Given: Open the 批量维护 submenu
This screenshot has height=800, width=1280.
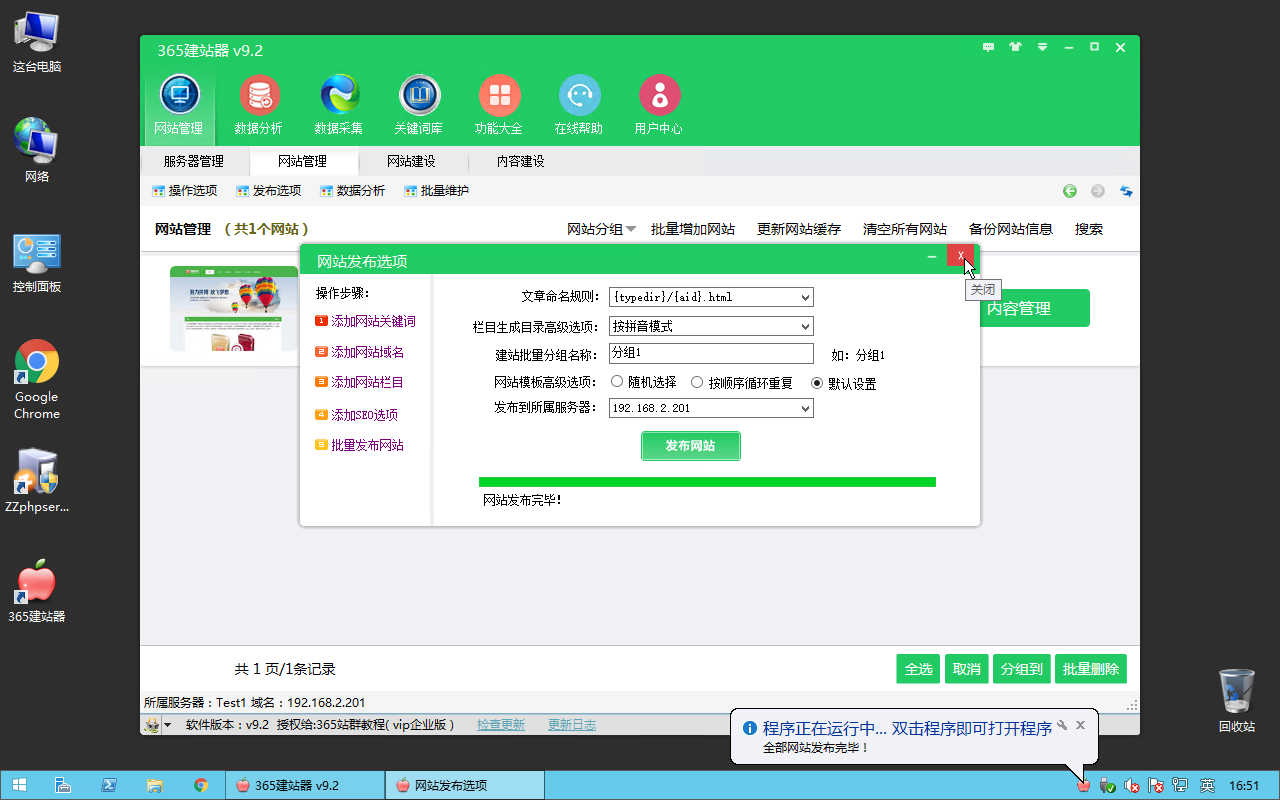Looking at the screenshot, I should [x=436, y=191].
